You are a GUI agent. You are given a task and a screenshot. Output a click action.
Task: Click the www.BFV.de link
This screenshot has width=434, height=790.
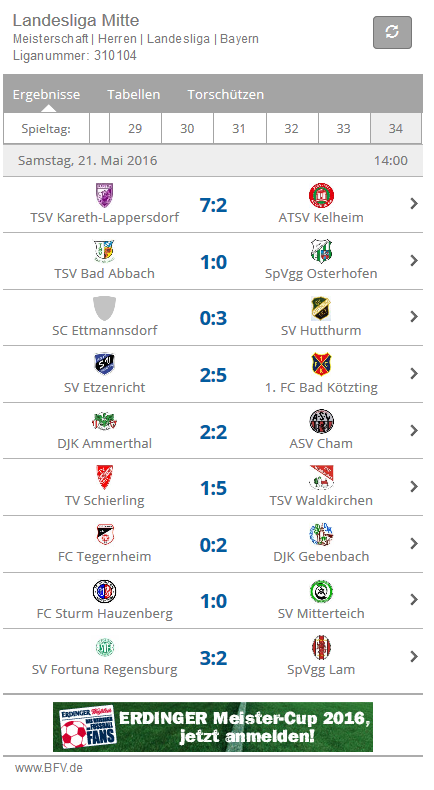click(48, 768)
